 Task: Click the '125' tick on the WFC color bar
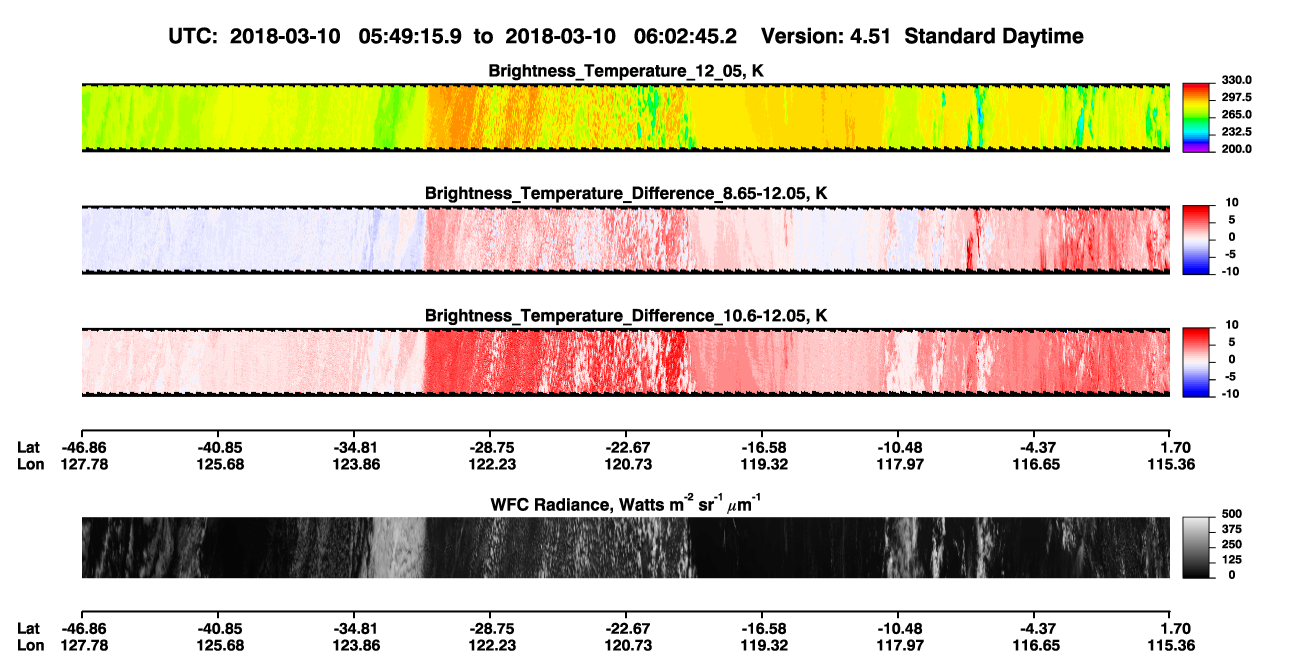tap(1230, 559)
